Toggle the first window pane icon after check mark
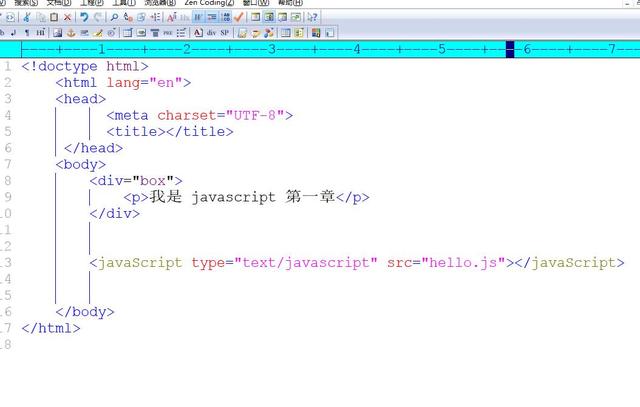The height and width of the screenshot is (407, 640). [256, 17]
